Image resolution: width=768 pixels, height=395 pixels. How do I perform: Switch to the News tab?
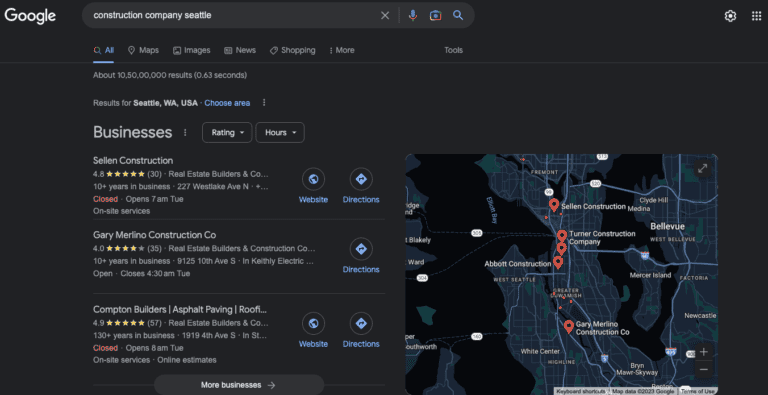[x=240, y=50]
